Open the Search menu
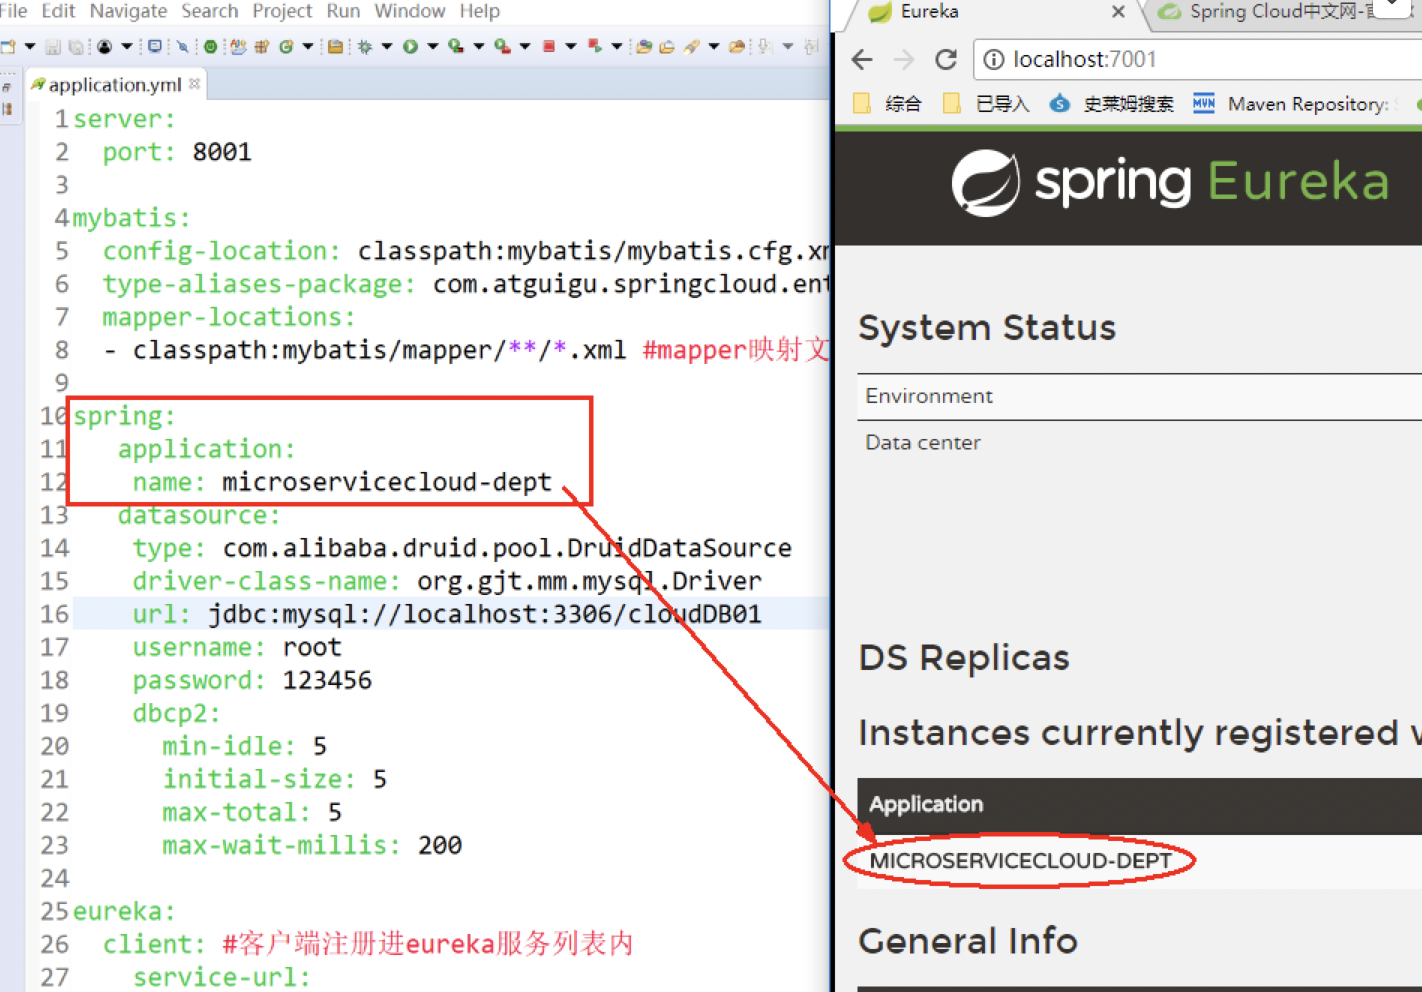The height and width of the screenshot is (992, 1422). [x=209, y=11]
